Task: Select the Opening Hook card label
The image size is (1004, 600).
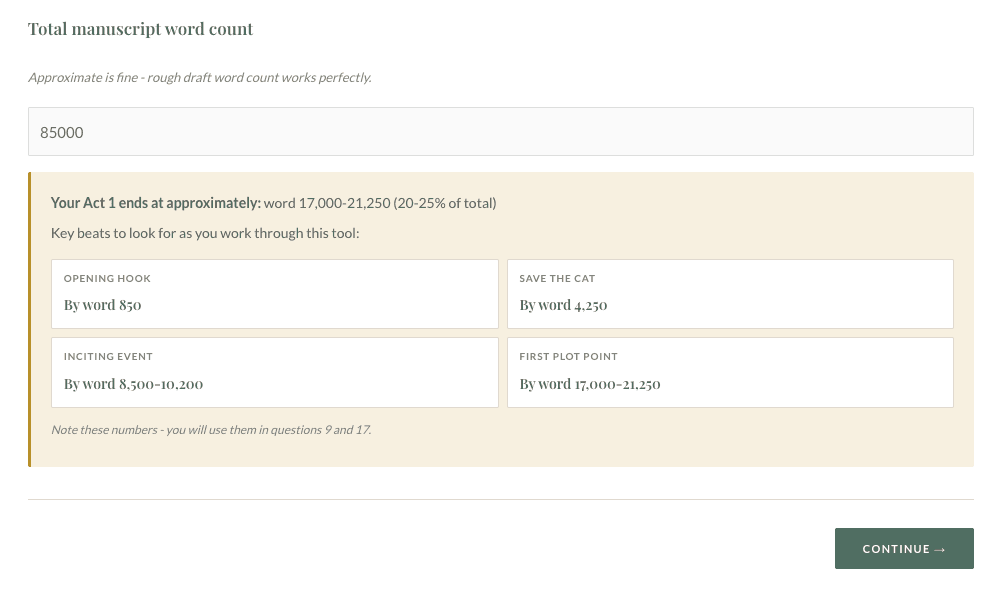Action: 107,278
